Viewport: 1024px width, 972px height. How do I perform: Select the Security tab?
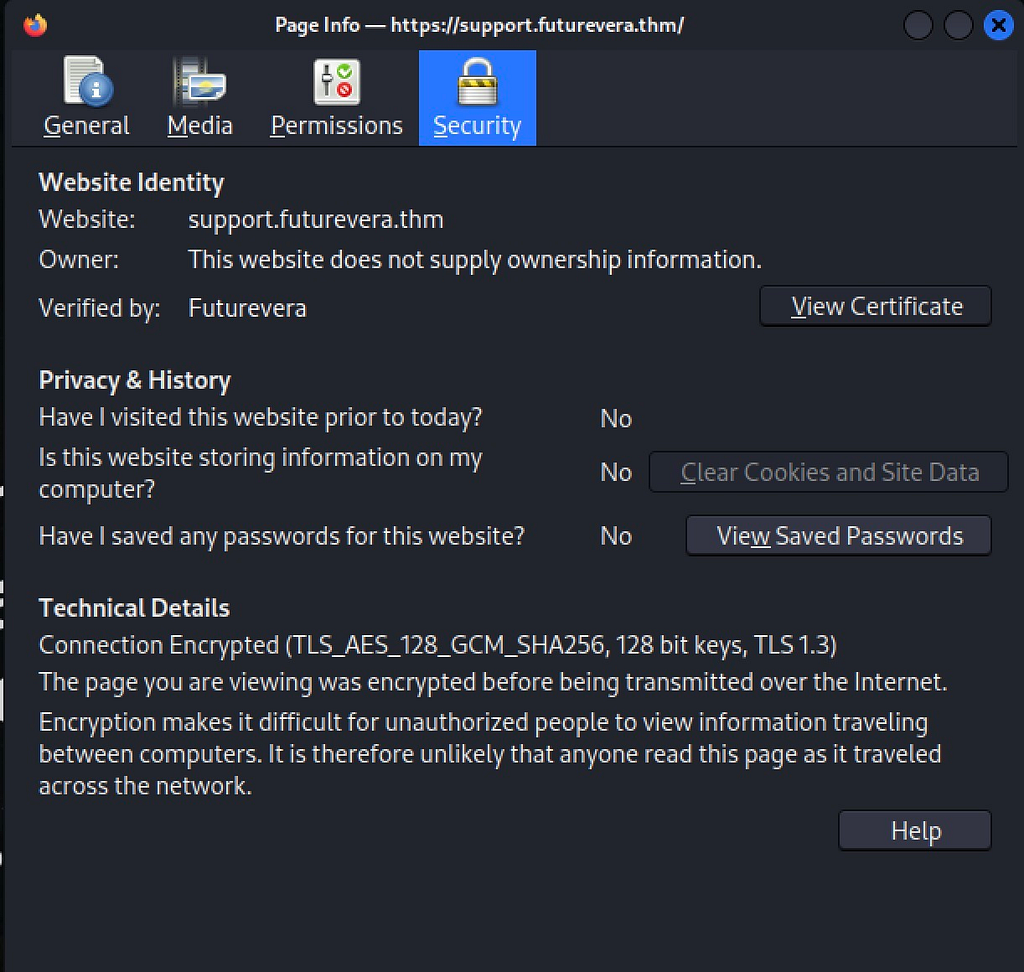click(477, 98)
